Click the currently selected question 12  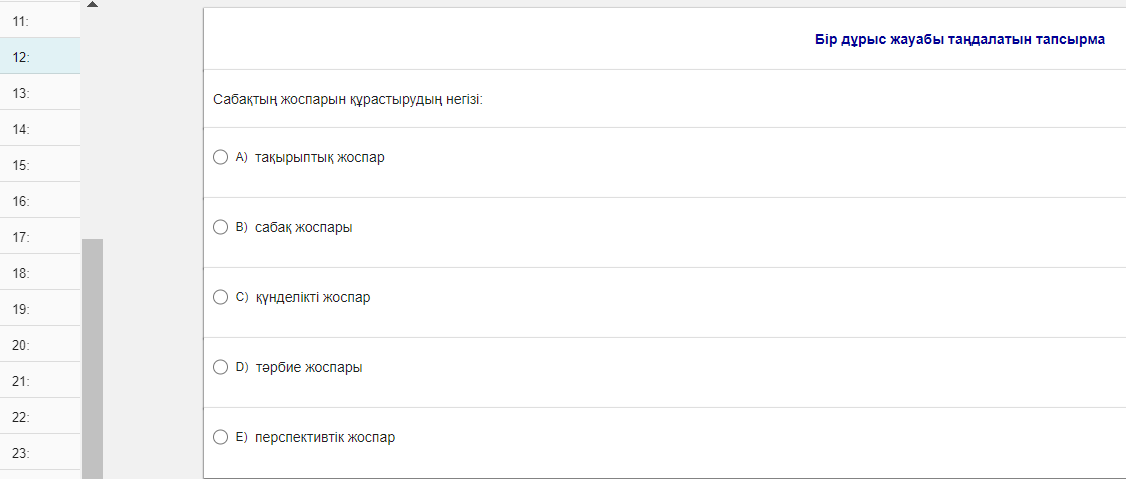point(40,56)
